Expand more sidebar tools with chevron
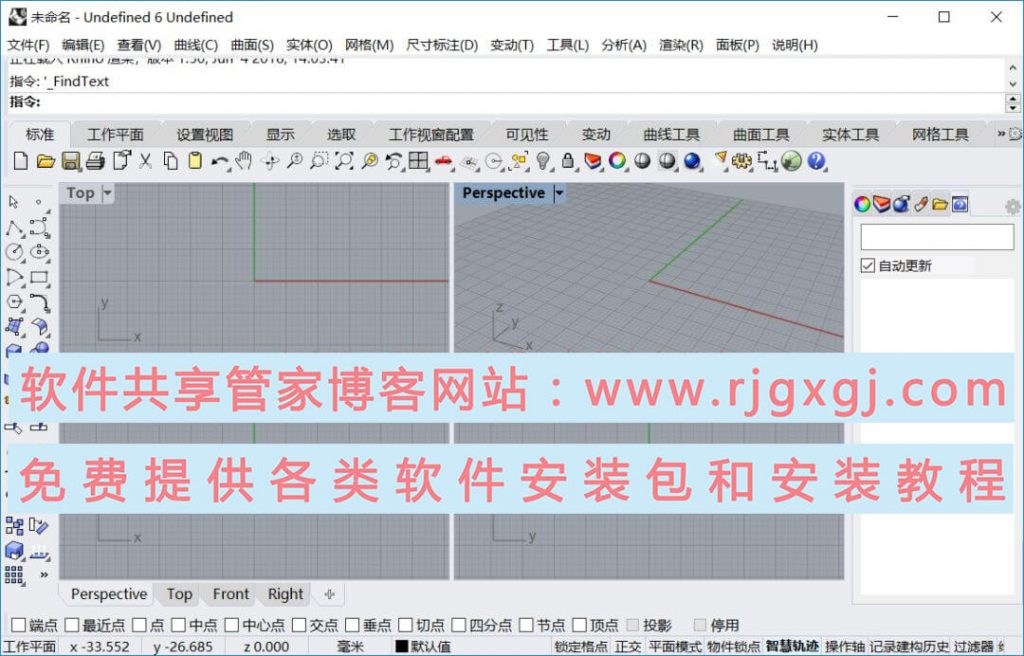The height and width of the screenshot is (656, 1024). [44, 575]
